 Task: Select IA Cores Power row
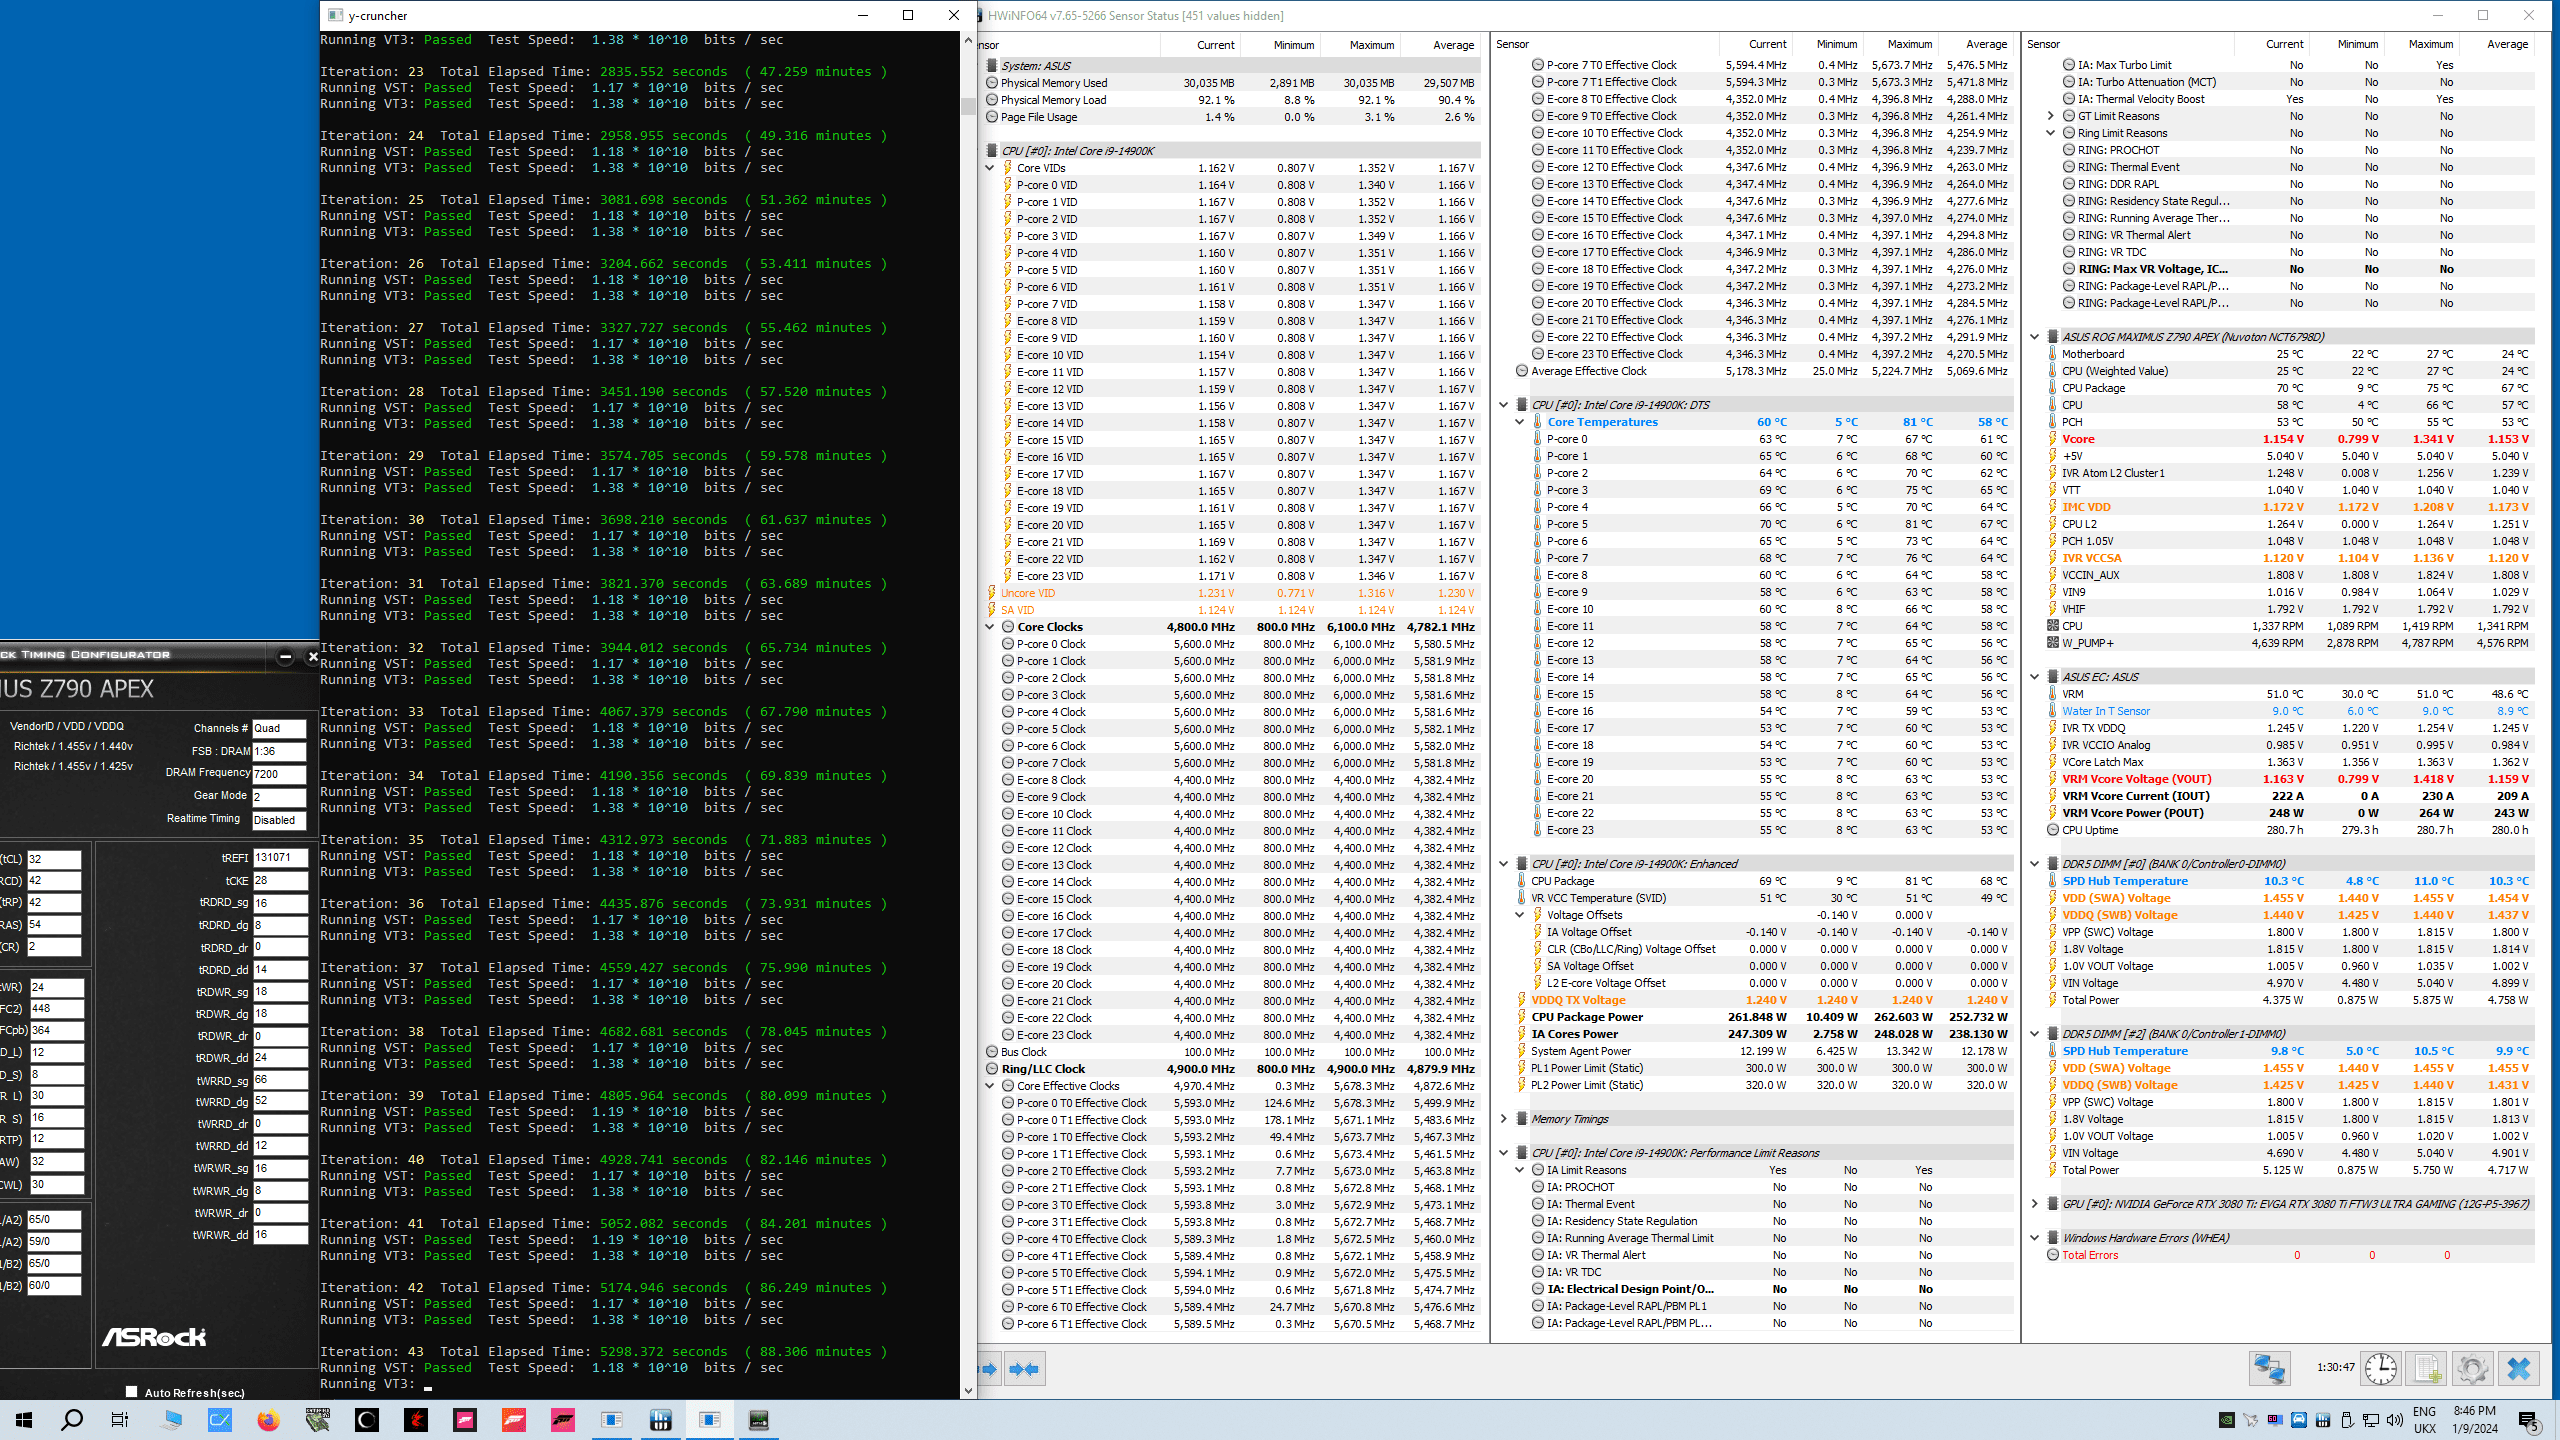(x=1763, y=1034)
